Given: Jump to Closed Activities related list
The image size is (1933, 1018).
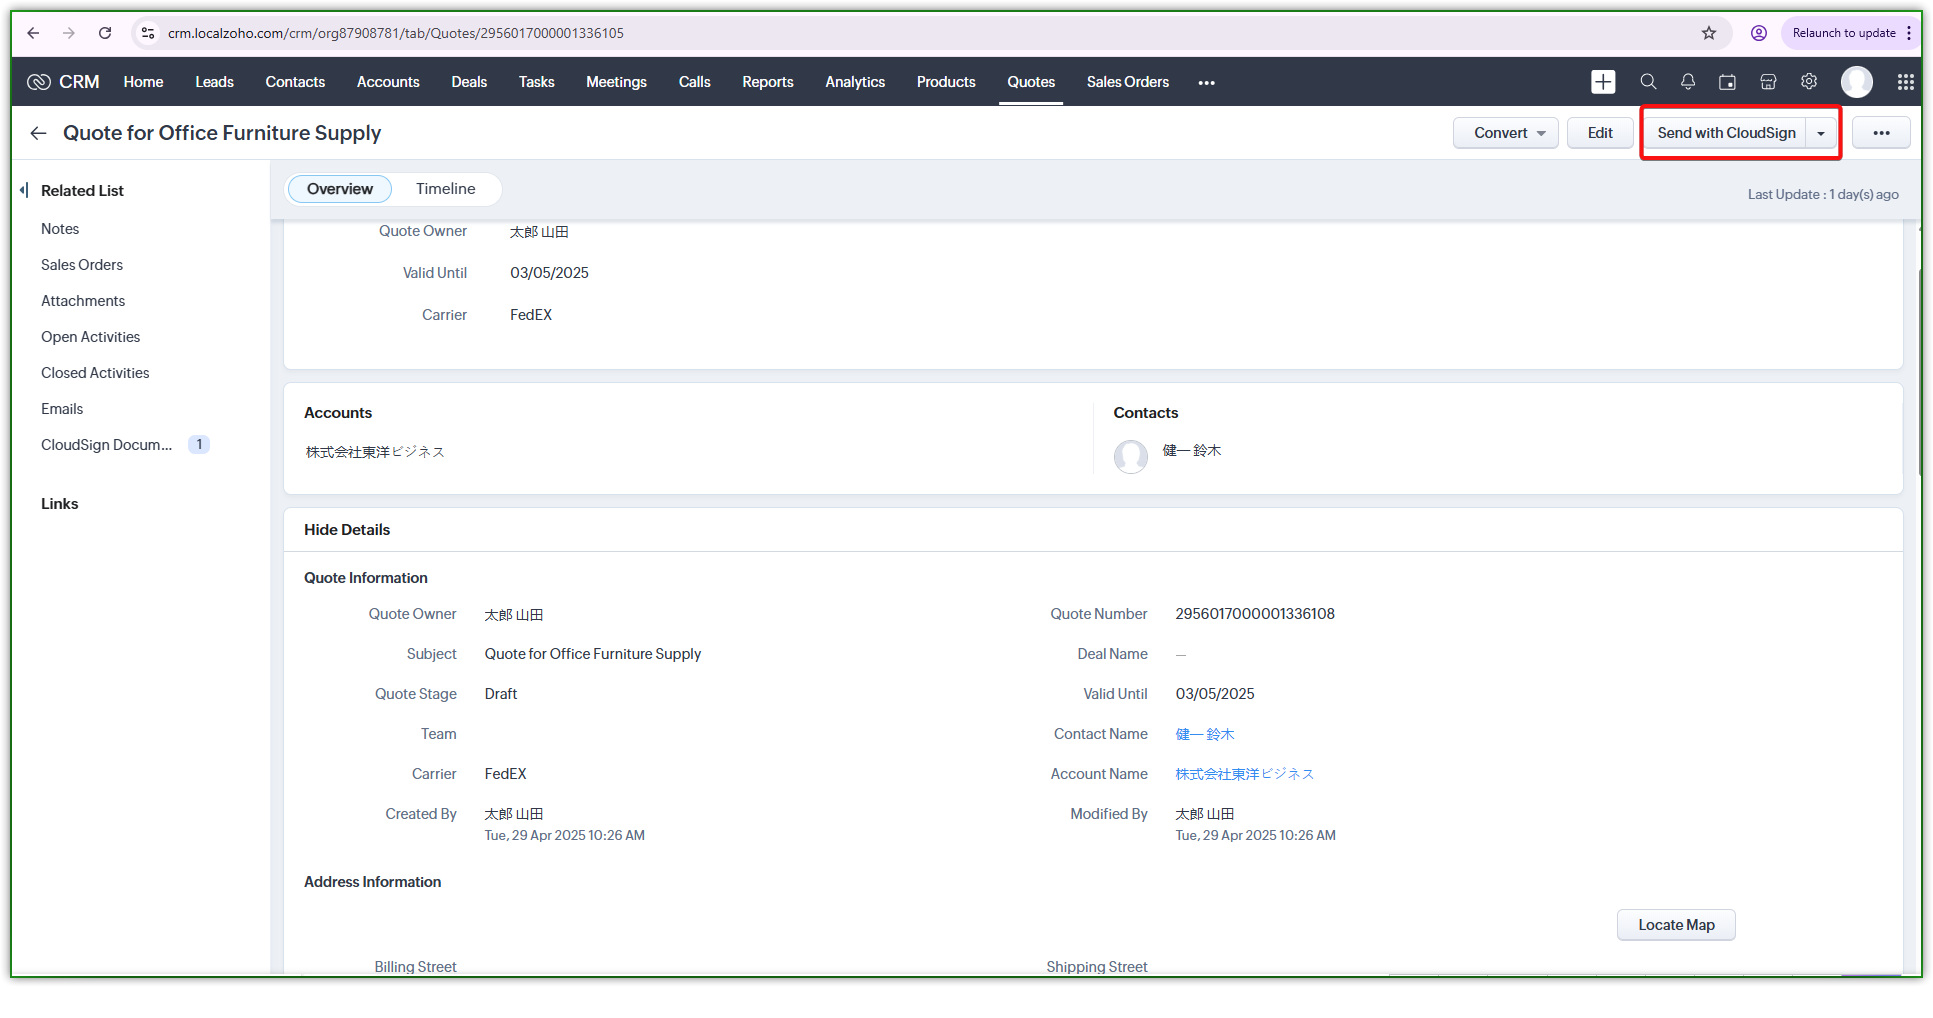Looking at the screenshot, I should (x=95, y=373).
